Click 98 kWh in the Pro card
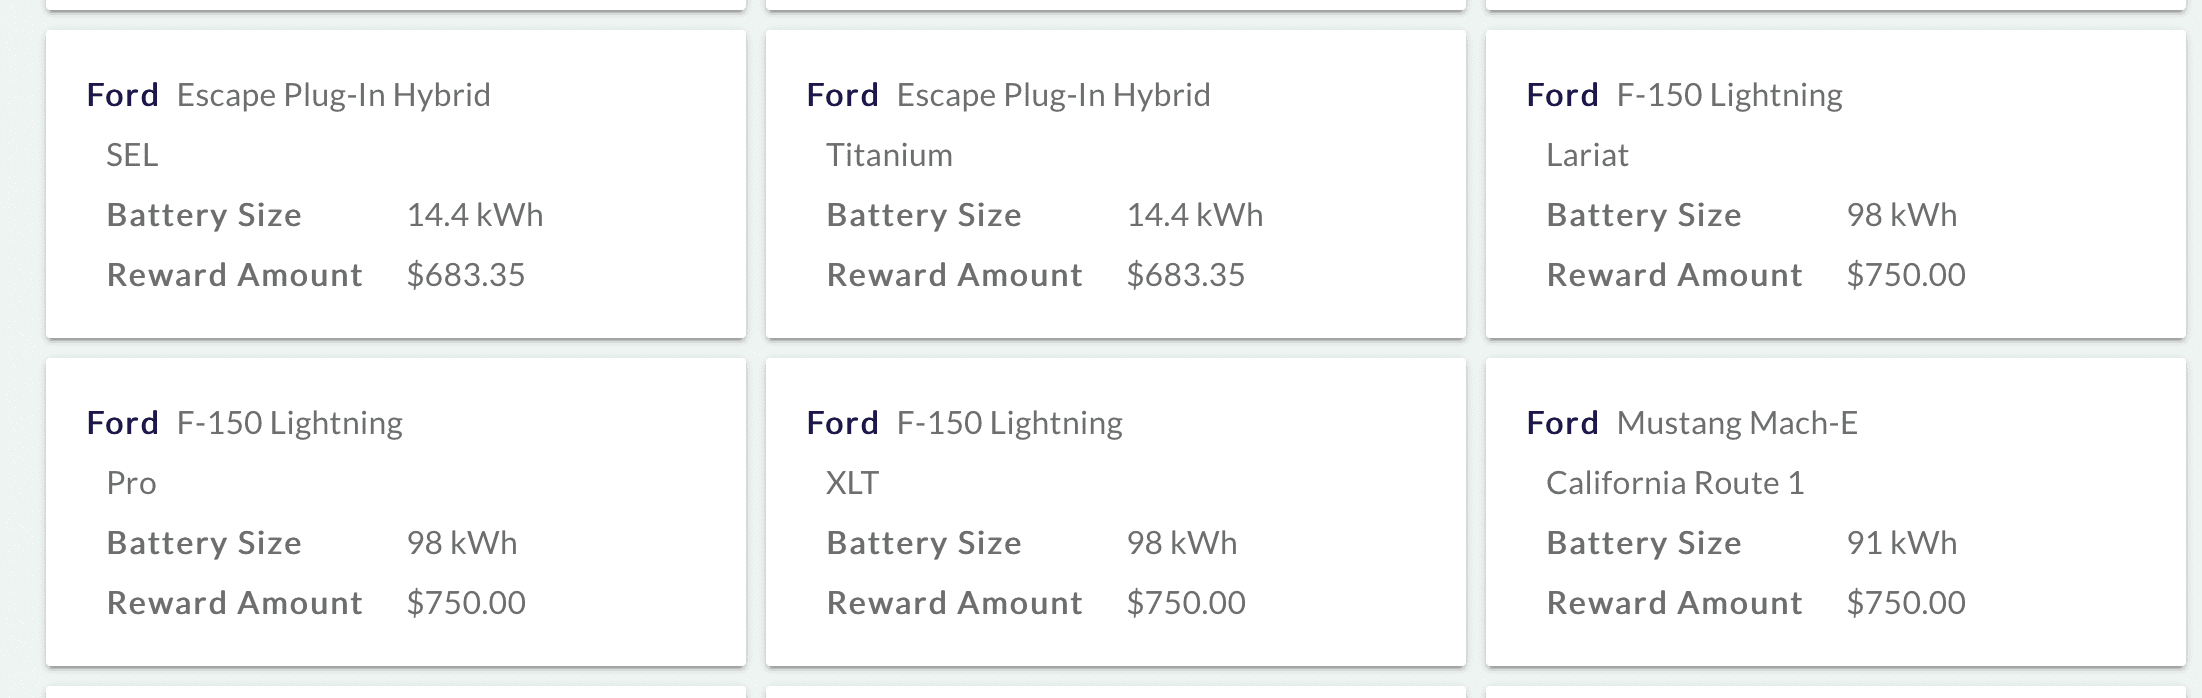Viewport: 2202px width, 698px height. [461, 543]
